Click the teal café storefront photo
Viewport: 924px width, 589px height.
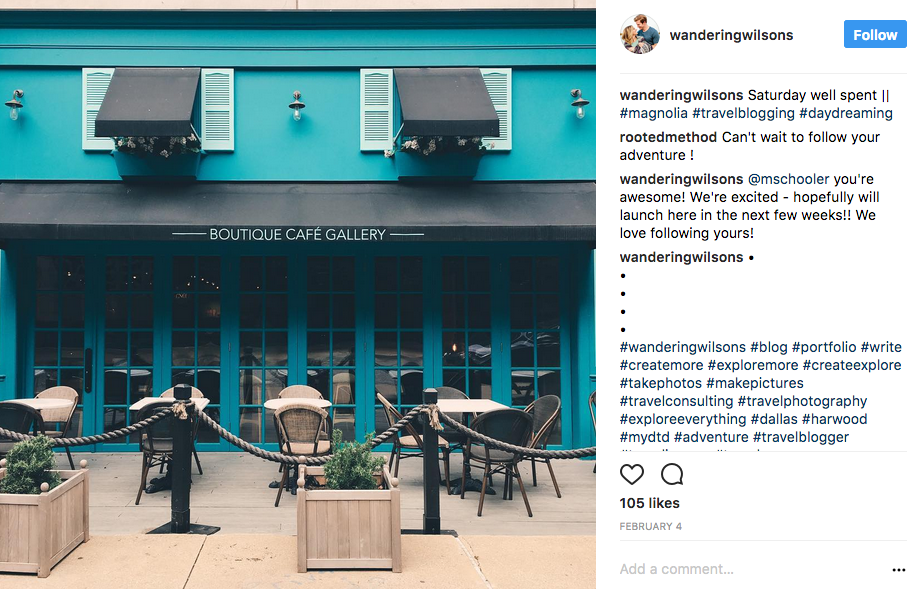point(298,294)
